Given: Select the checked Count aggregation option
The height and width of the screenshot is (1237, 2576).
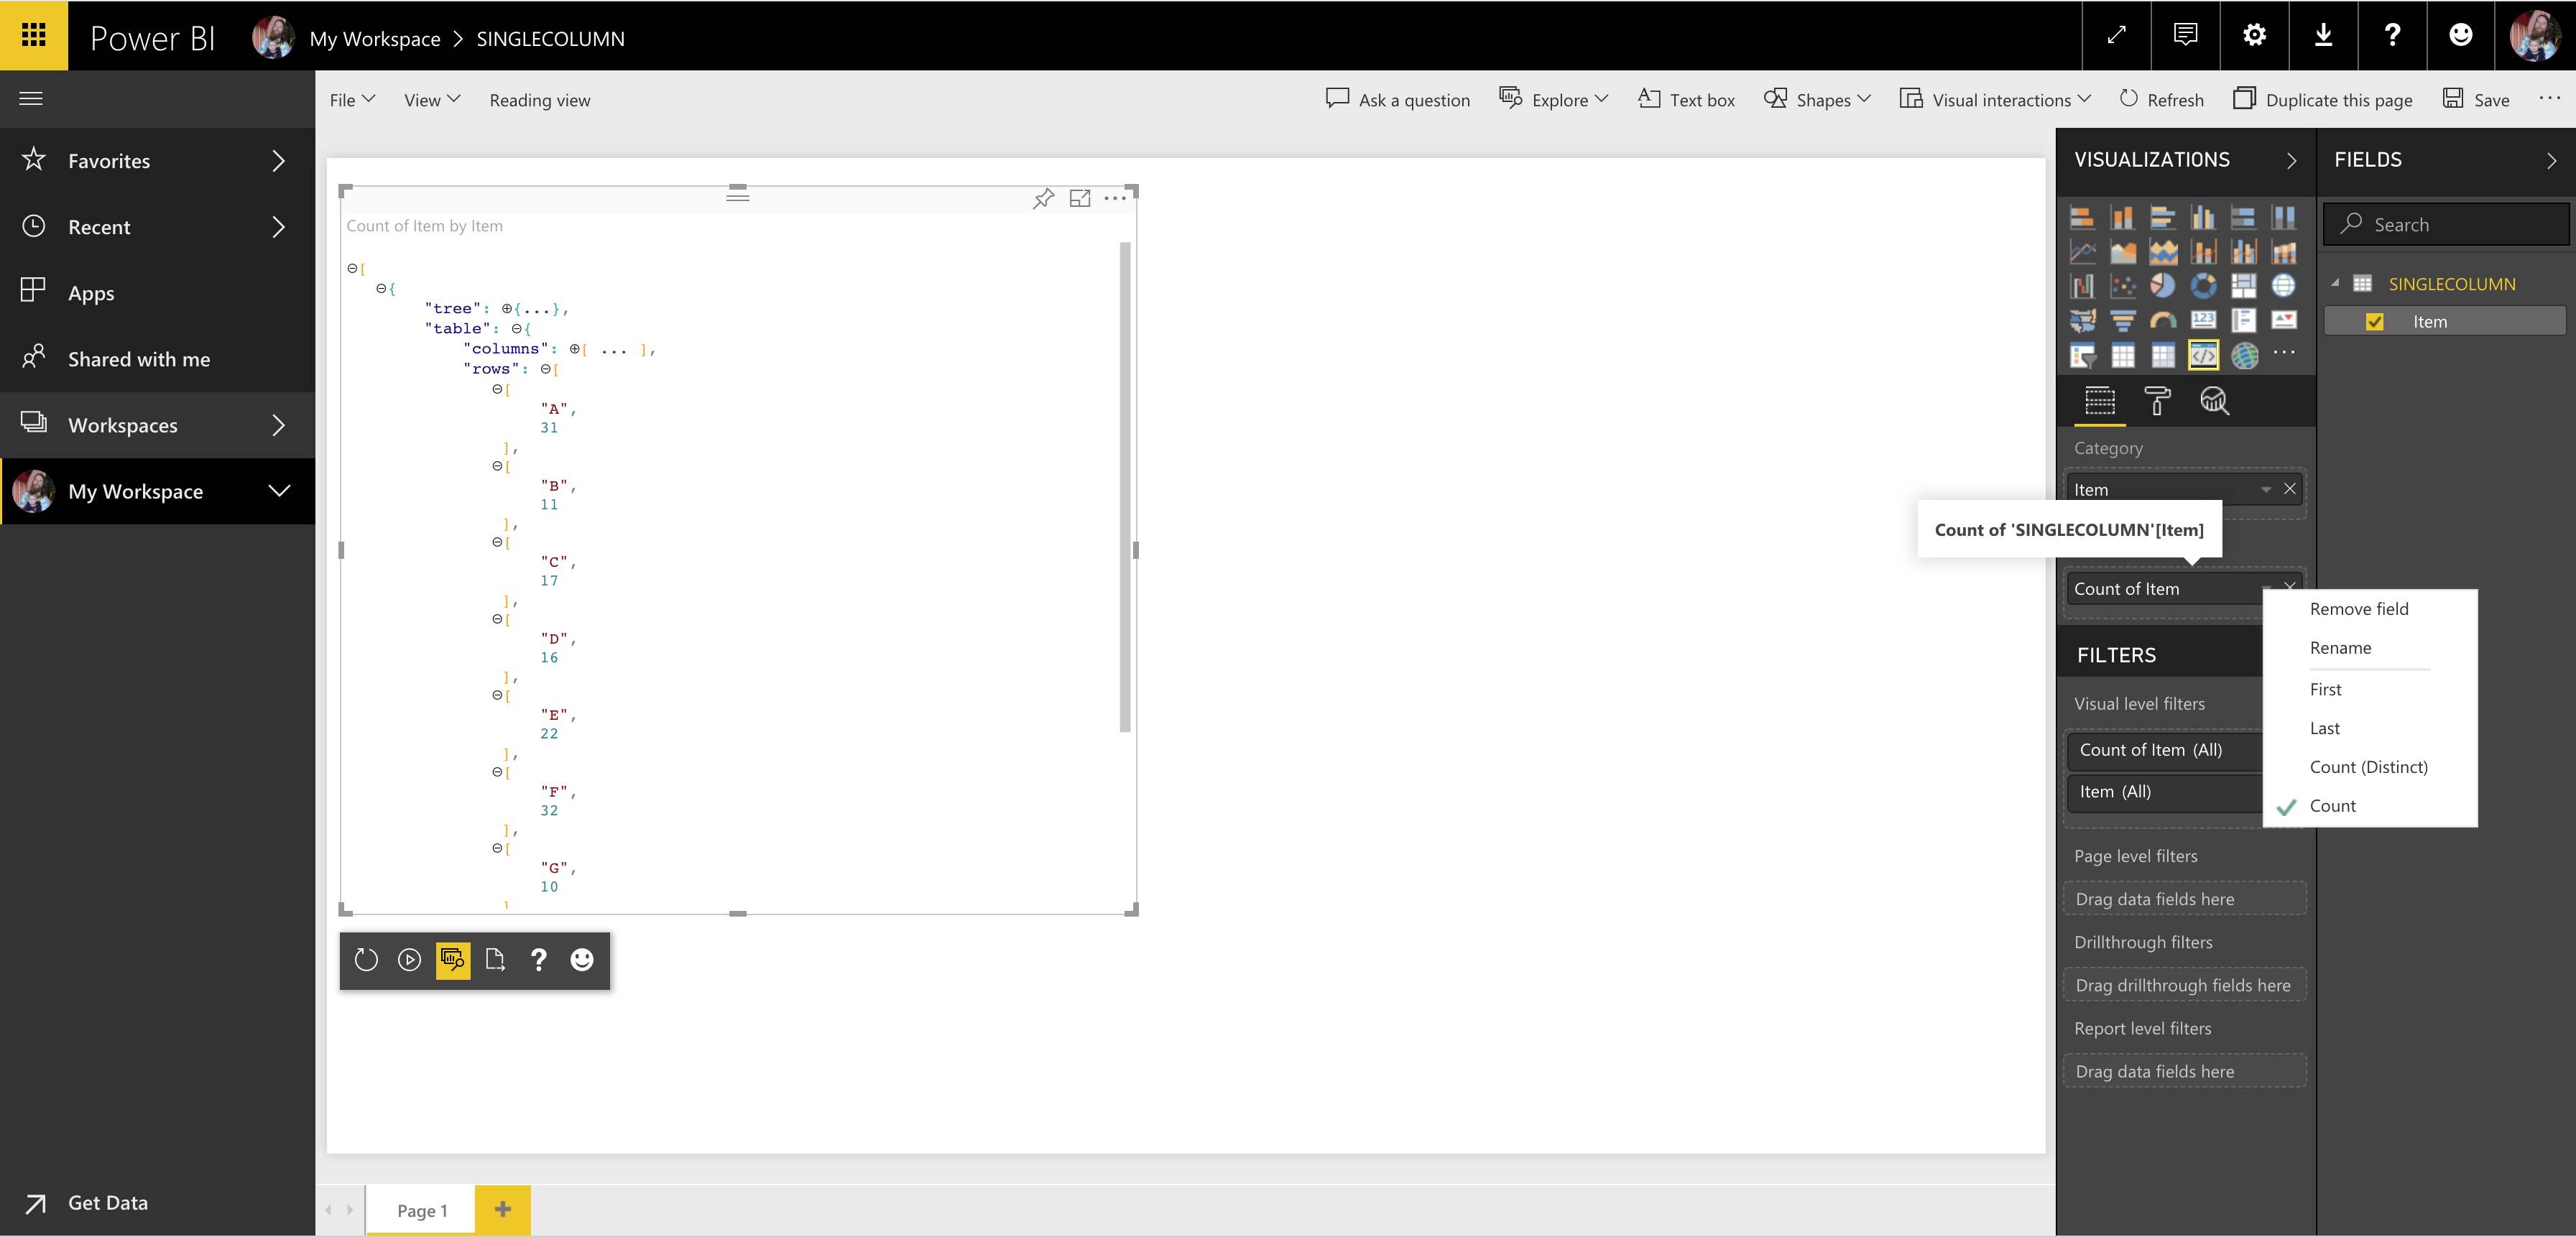Looking at the screenshot, I should (x=2332, y=806).
